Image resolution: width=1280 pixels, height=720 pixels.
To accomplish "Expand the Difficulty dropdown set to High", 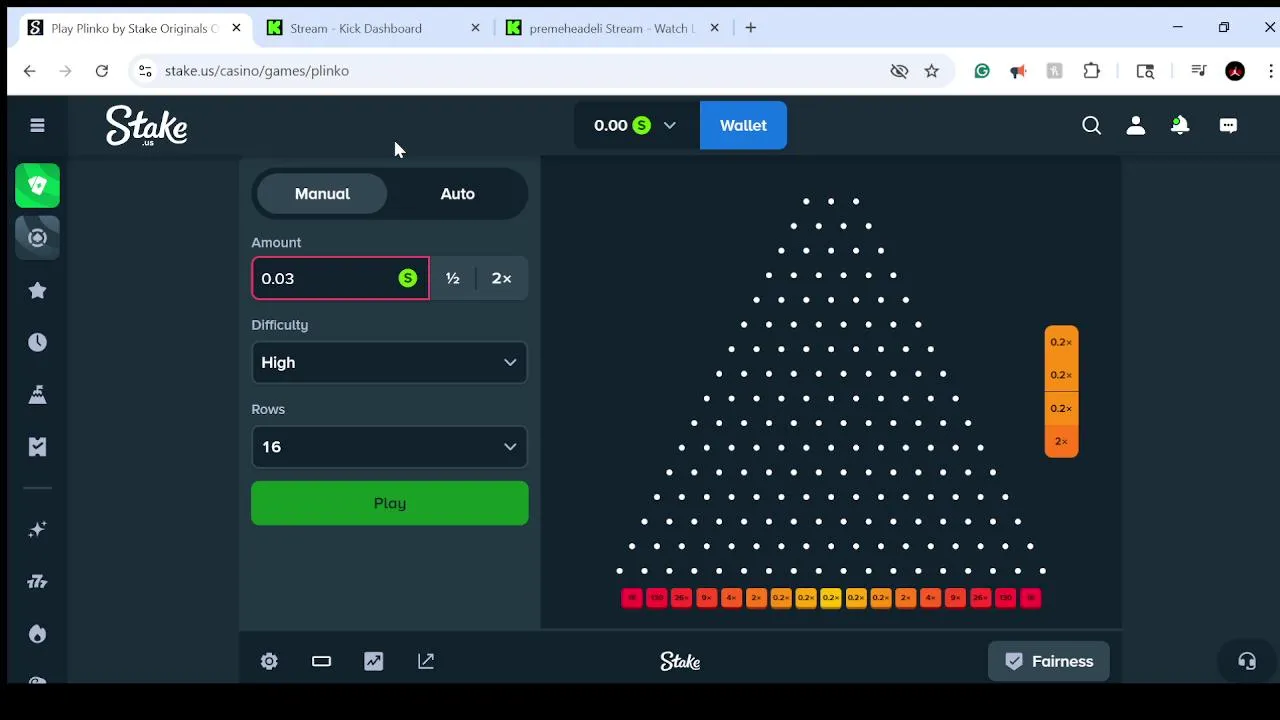I will pyautogui.click(x=389, y=363).
